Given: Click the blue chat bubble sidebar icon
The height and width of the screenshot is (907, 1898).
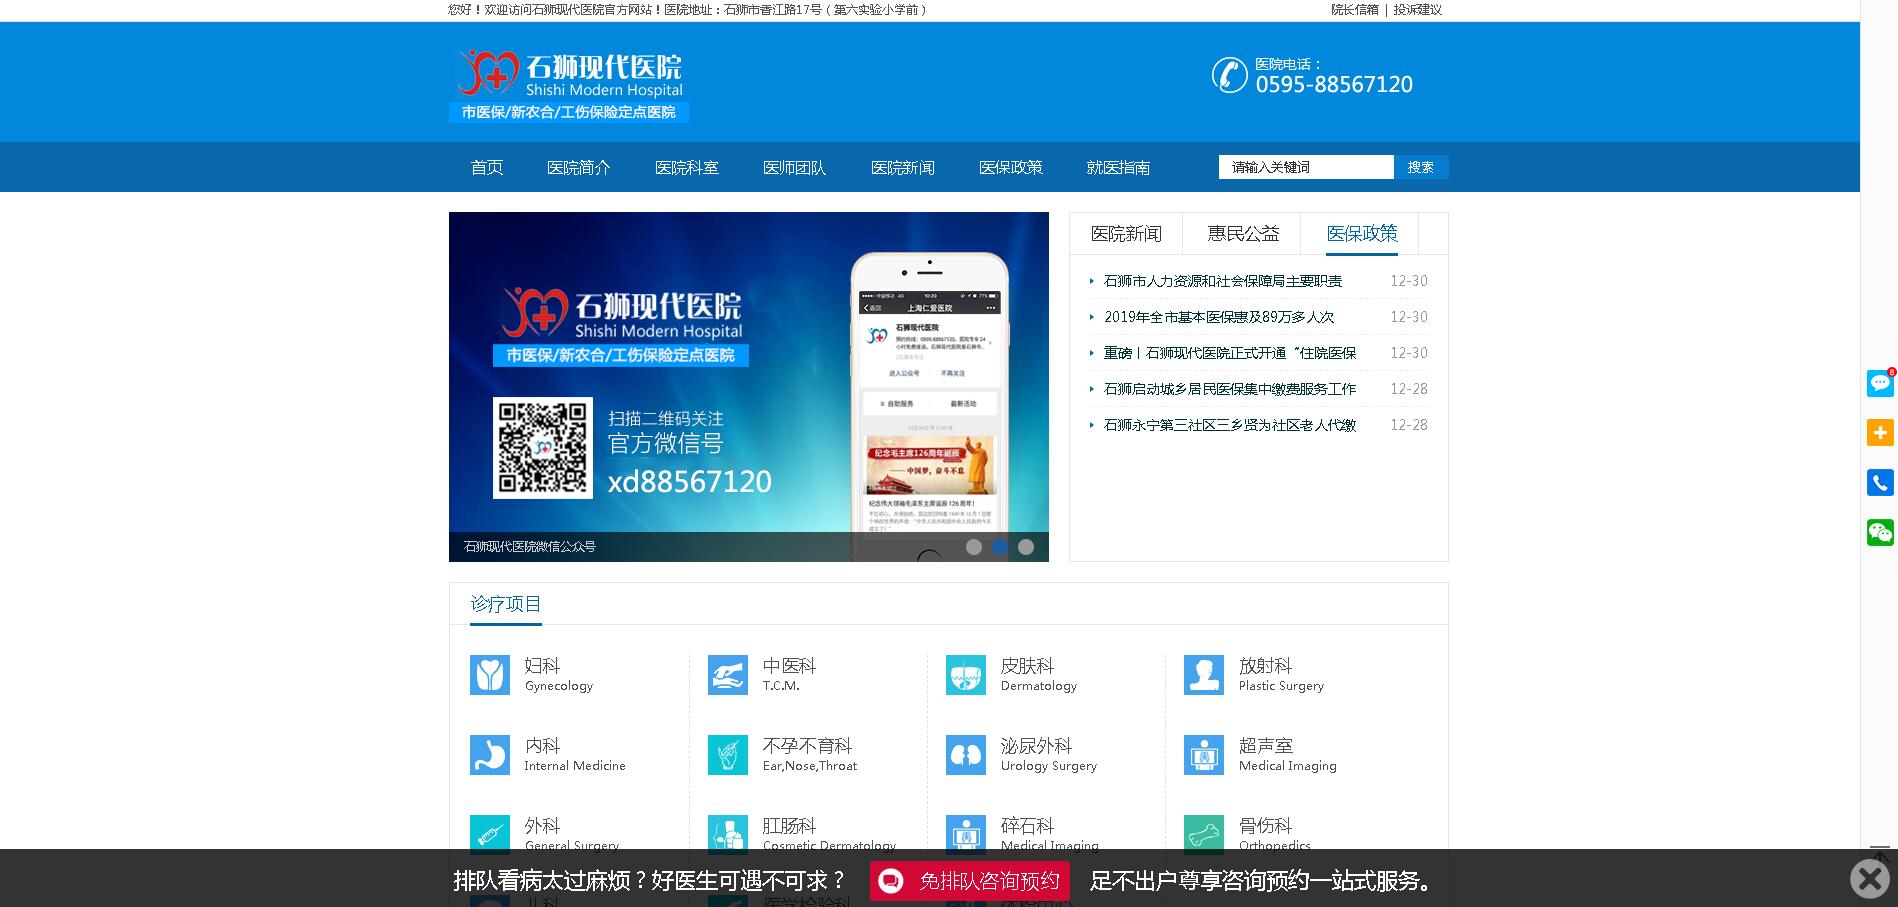Looking at the screenshot, I should 1880,383.
